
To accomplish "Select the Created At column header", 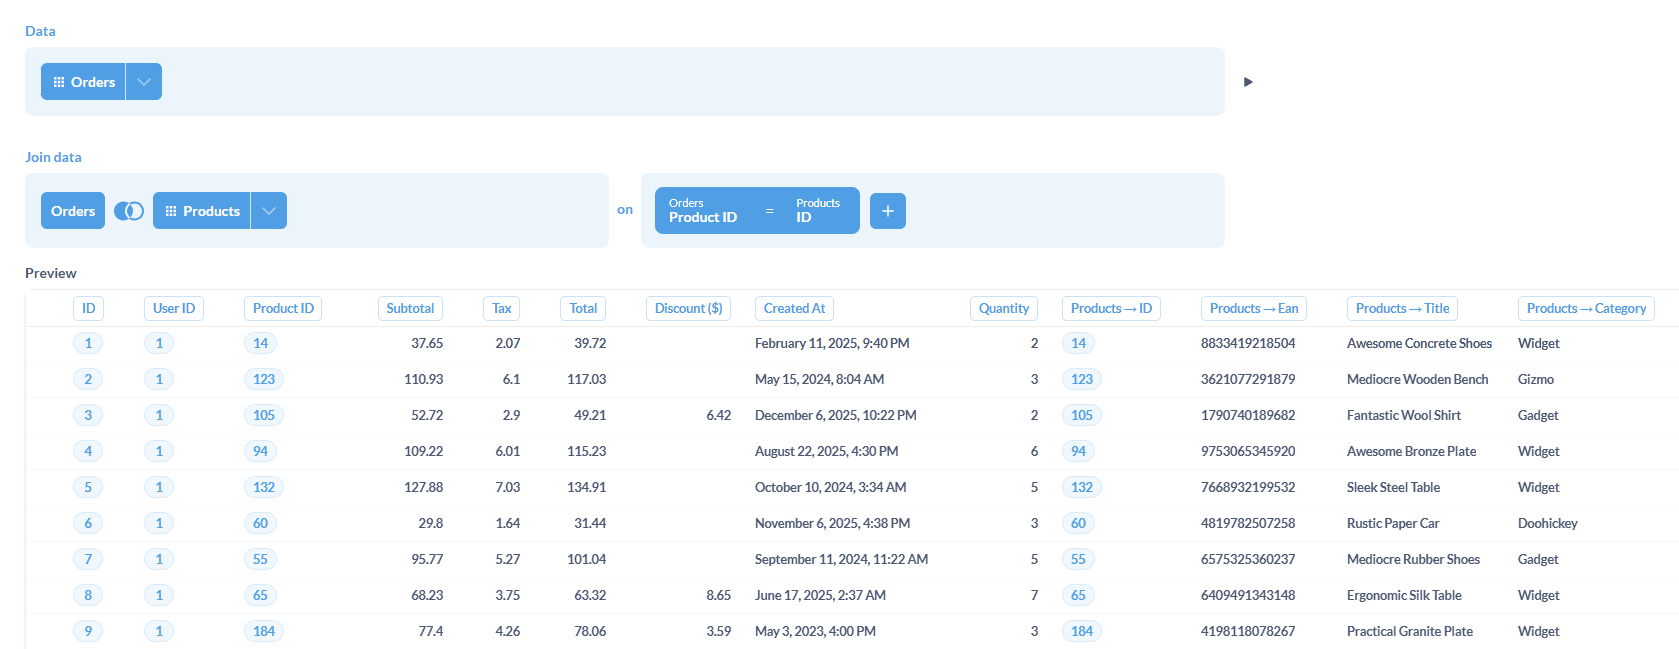I will point(794,309).
